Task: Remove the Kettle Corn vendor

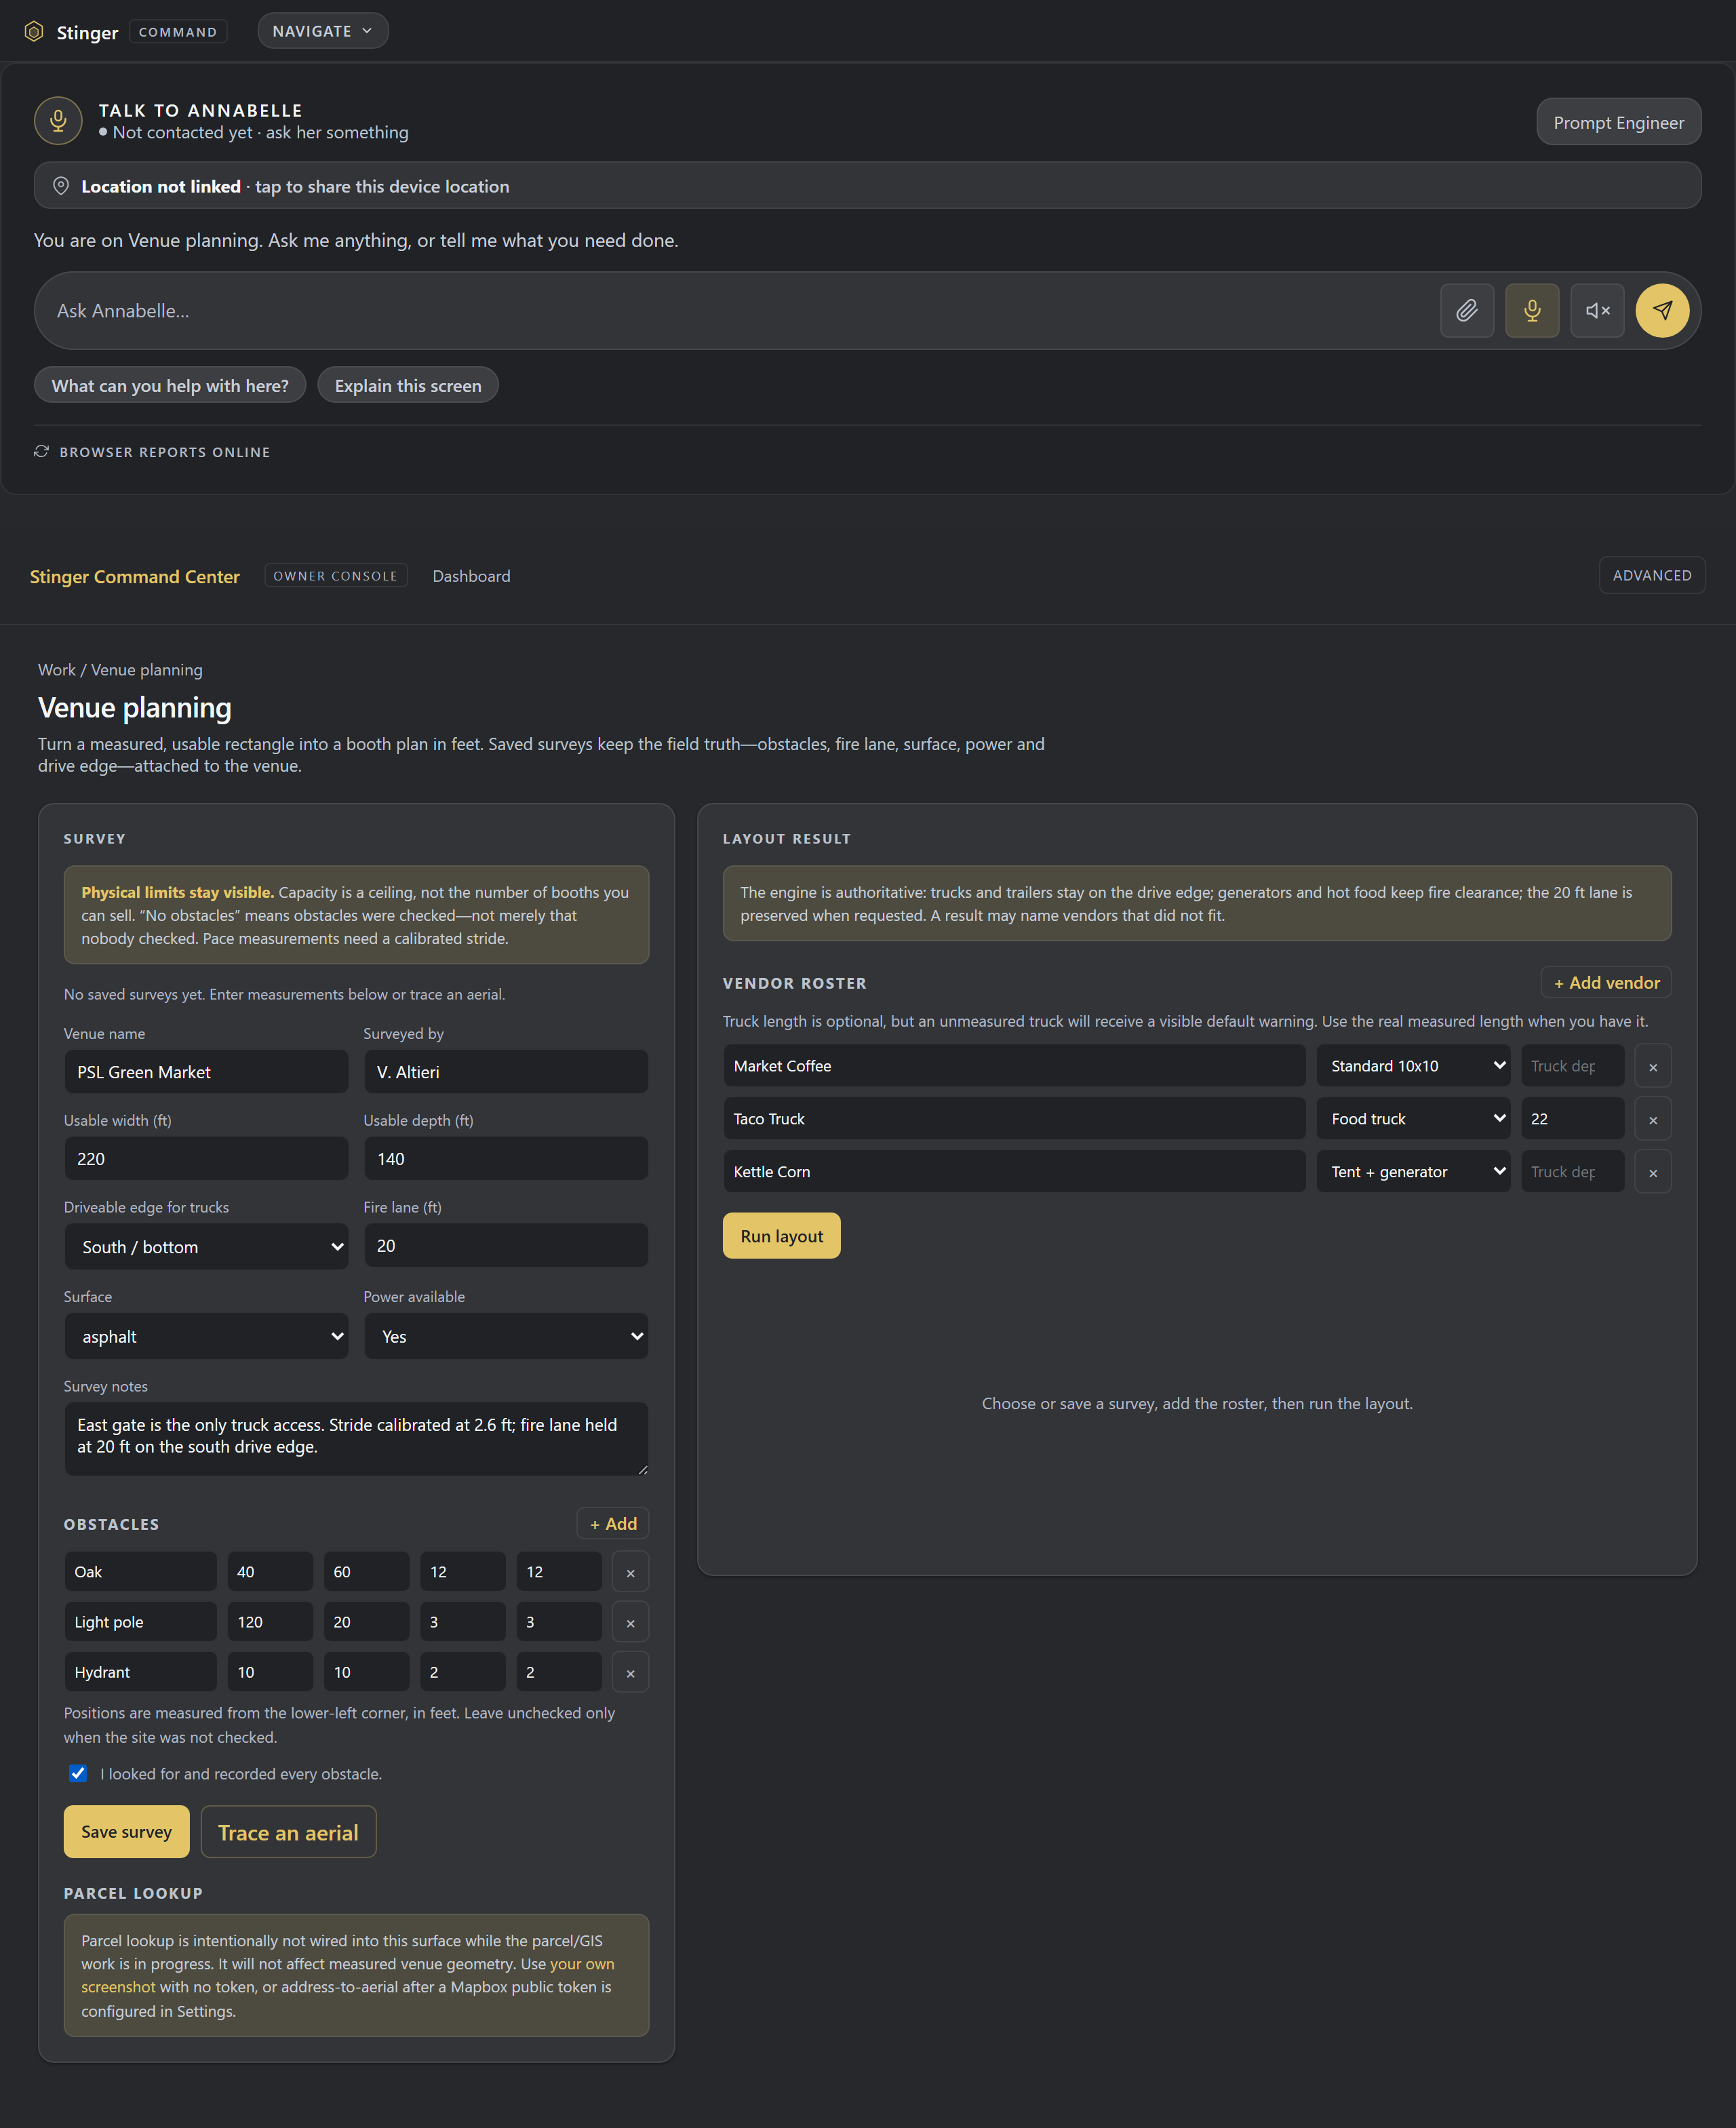Action: 1652,1172
